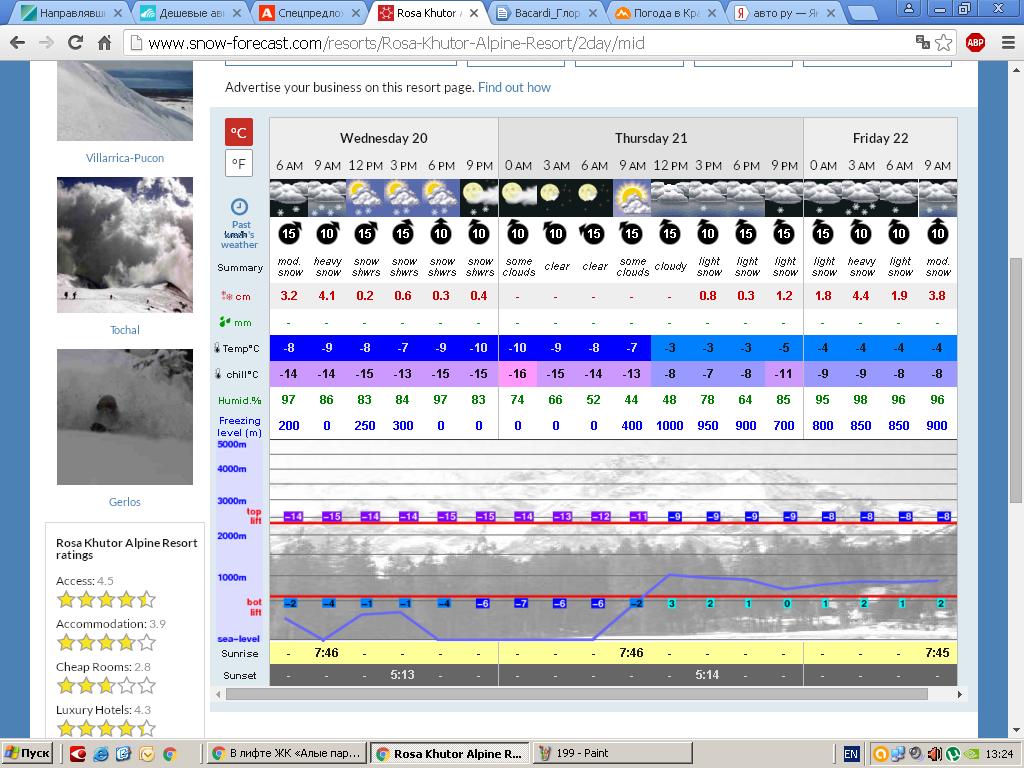Open the Gerlos powder snow thumbnail
This screenshot has width=1024, height=768.
(x=125, y=417)
